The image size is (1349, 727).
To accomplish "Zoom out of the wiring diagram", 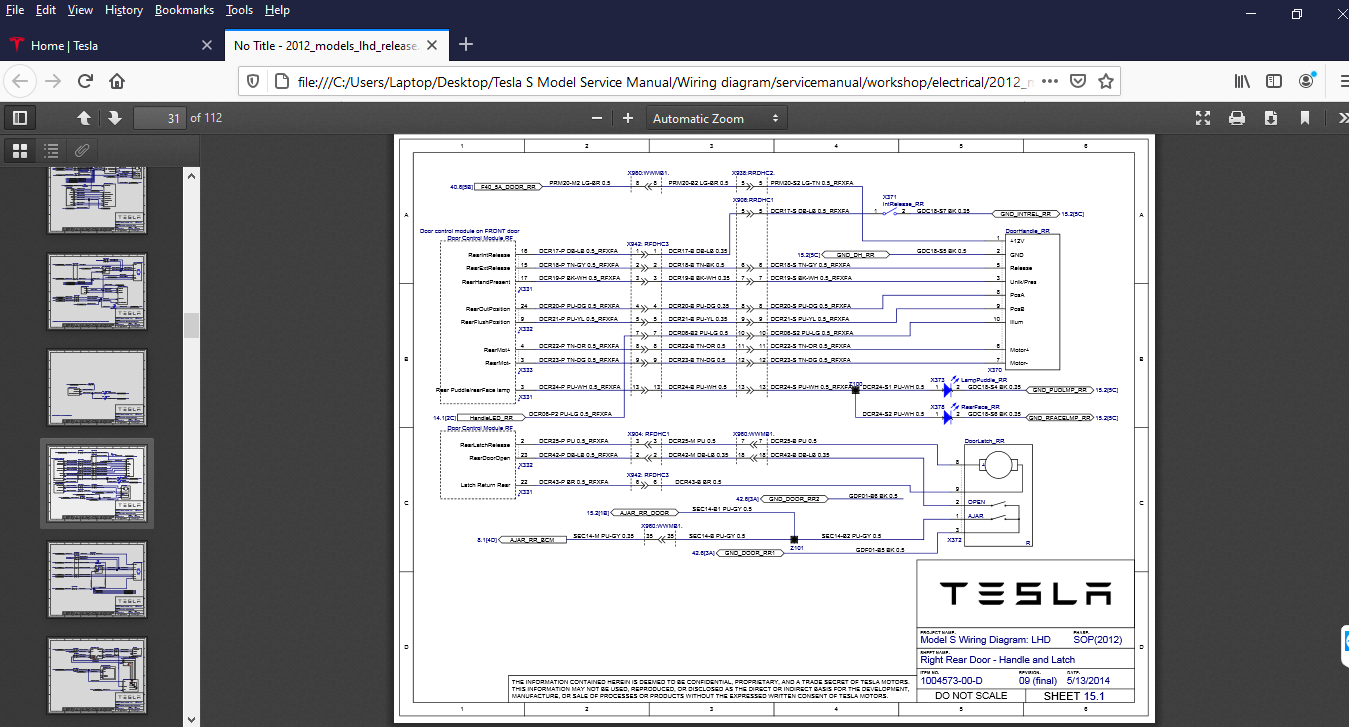I will coord(597,118).
